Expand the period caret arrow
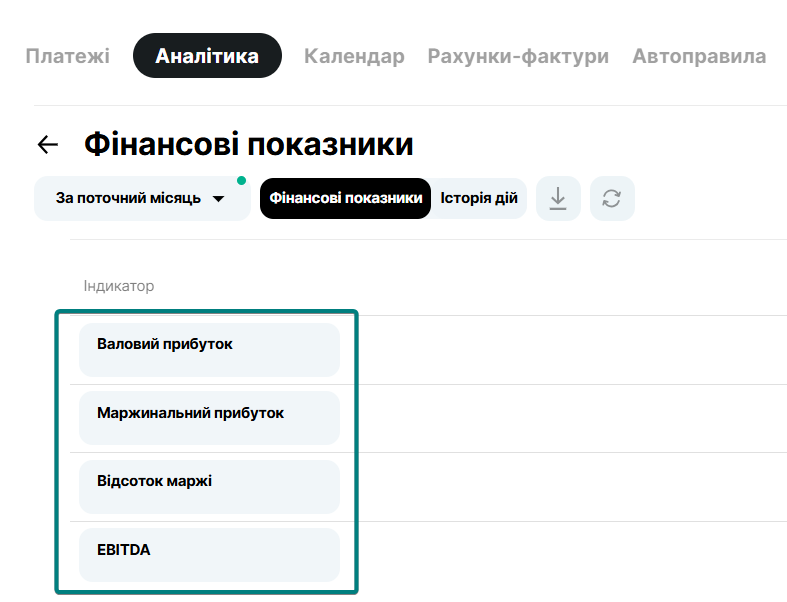 point(219,199)
